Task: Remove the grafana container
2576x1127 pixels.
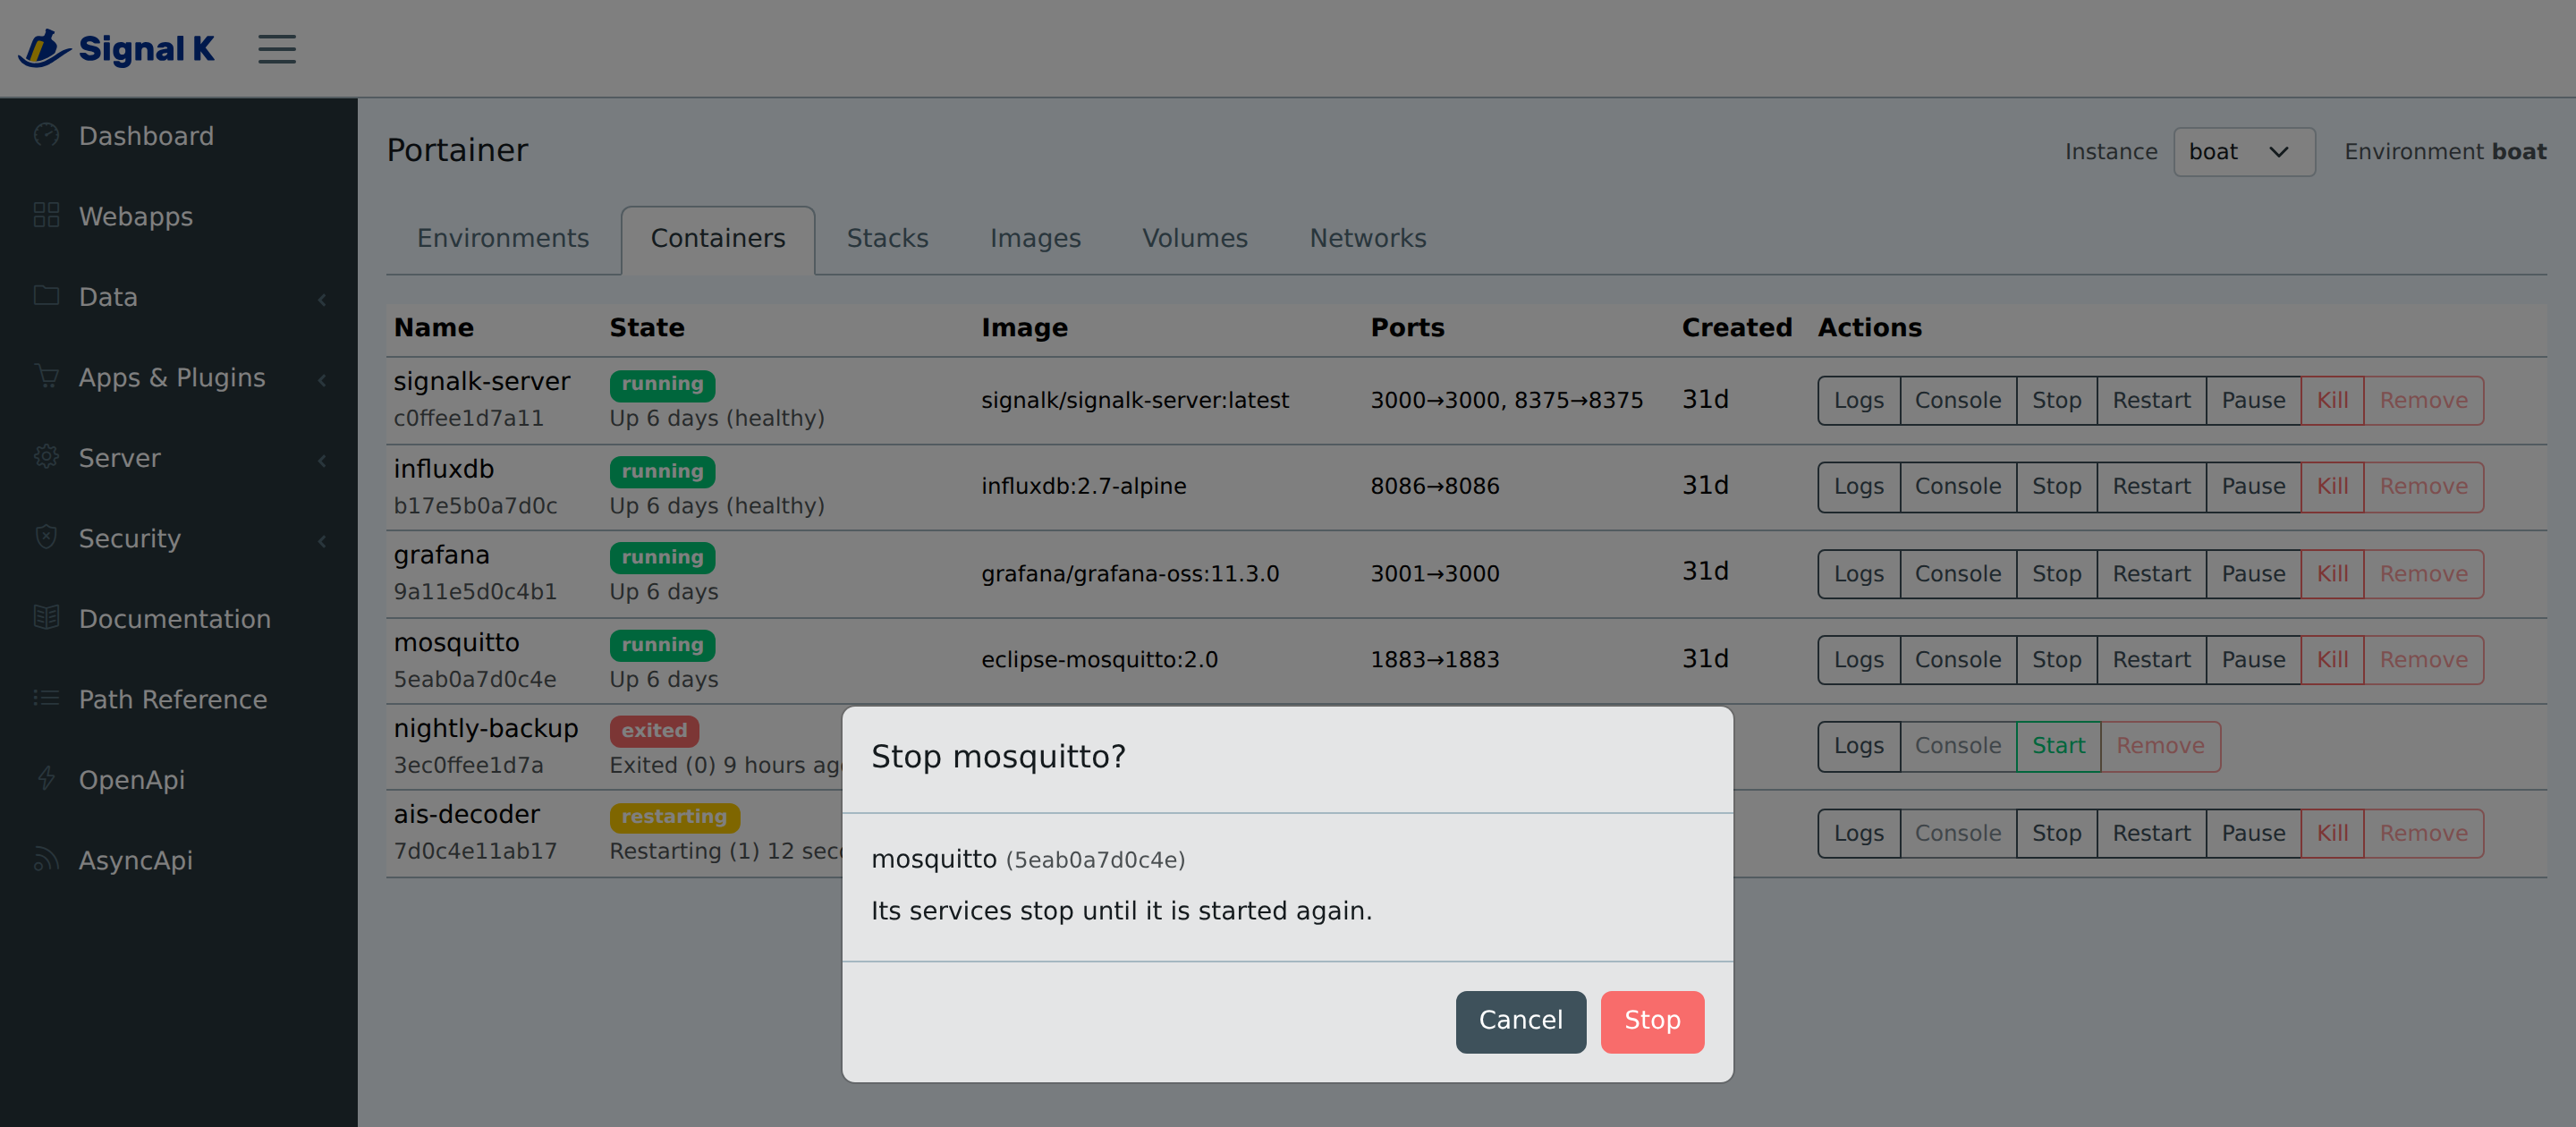Action: [x=2423, y=574]
